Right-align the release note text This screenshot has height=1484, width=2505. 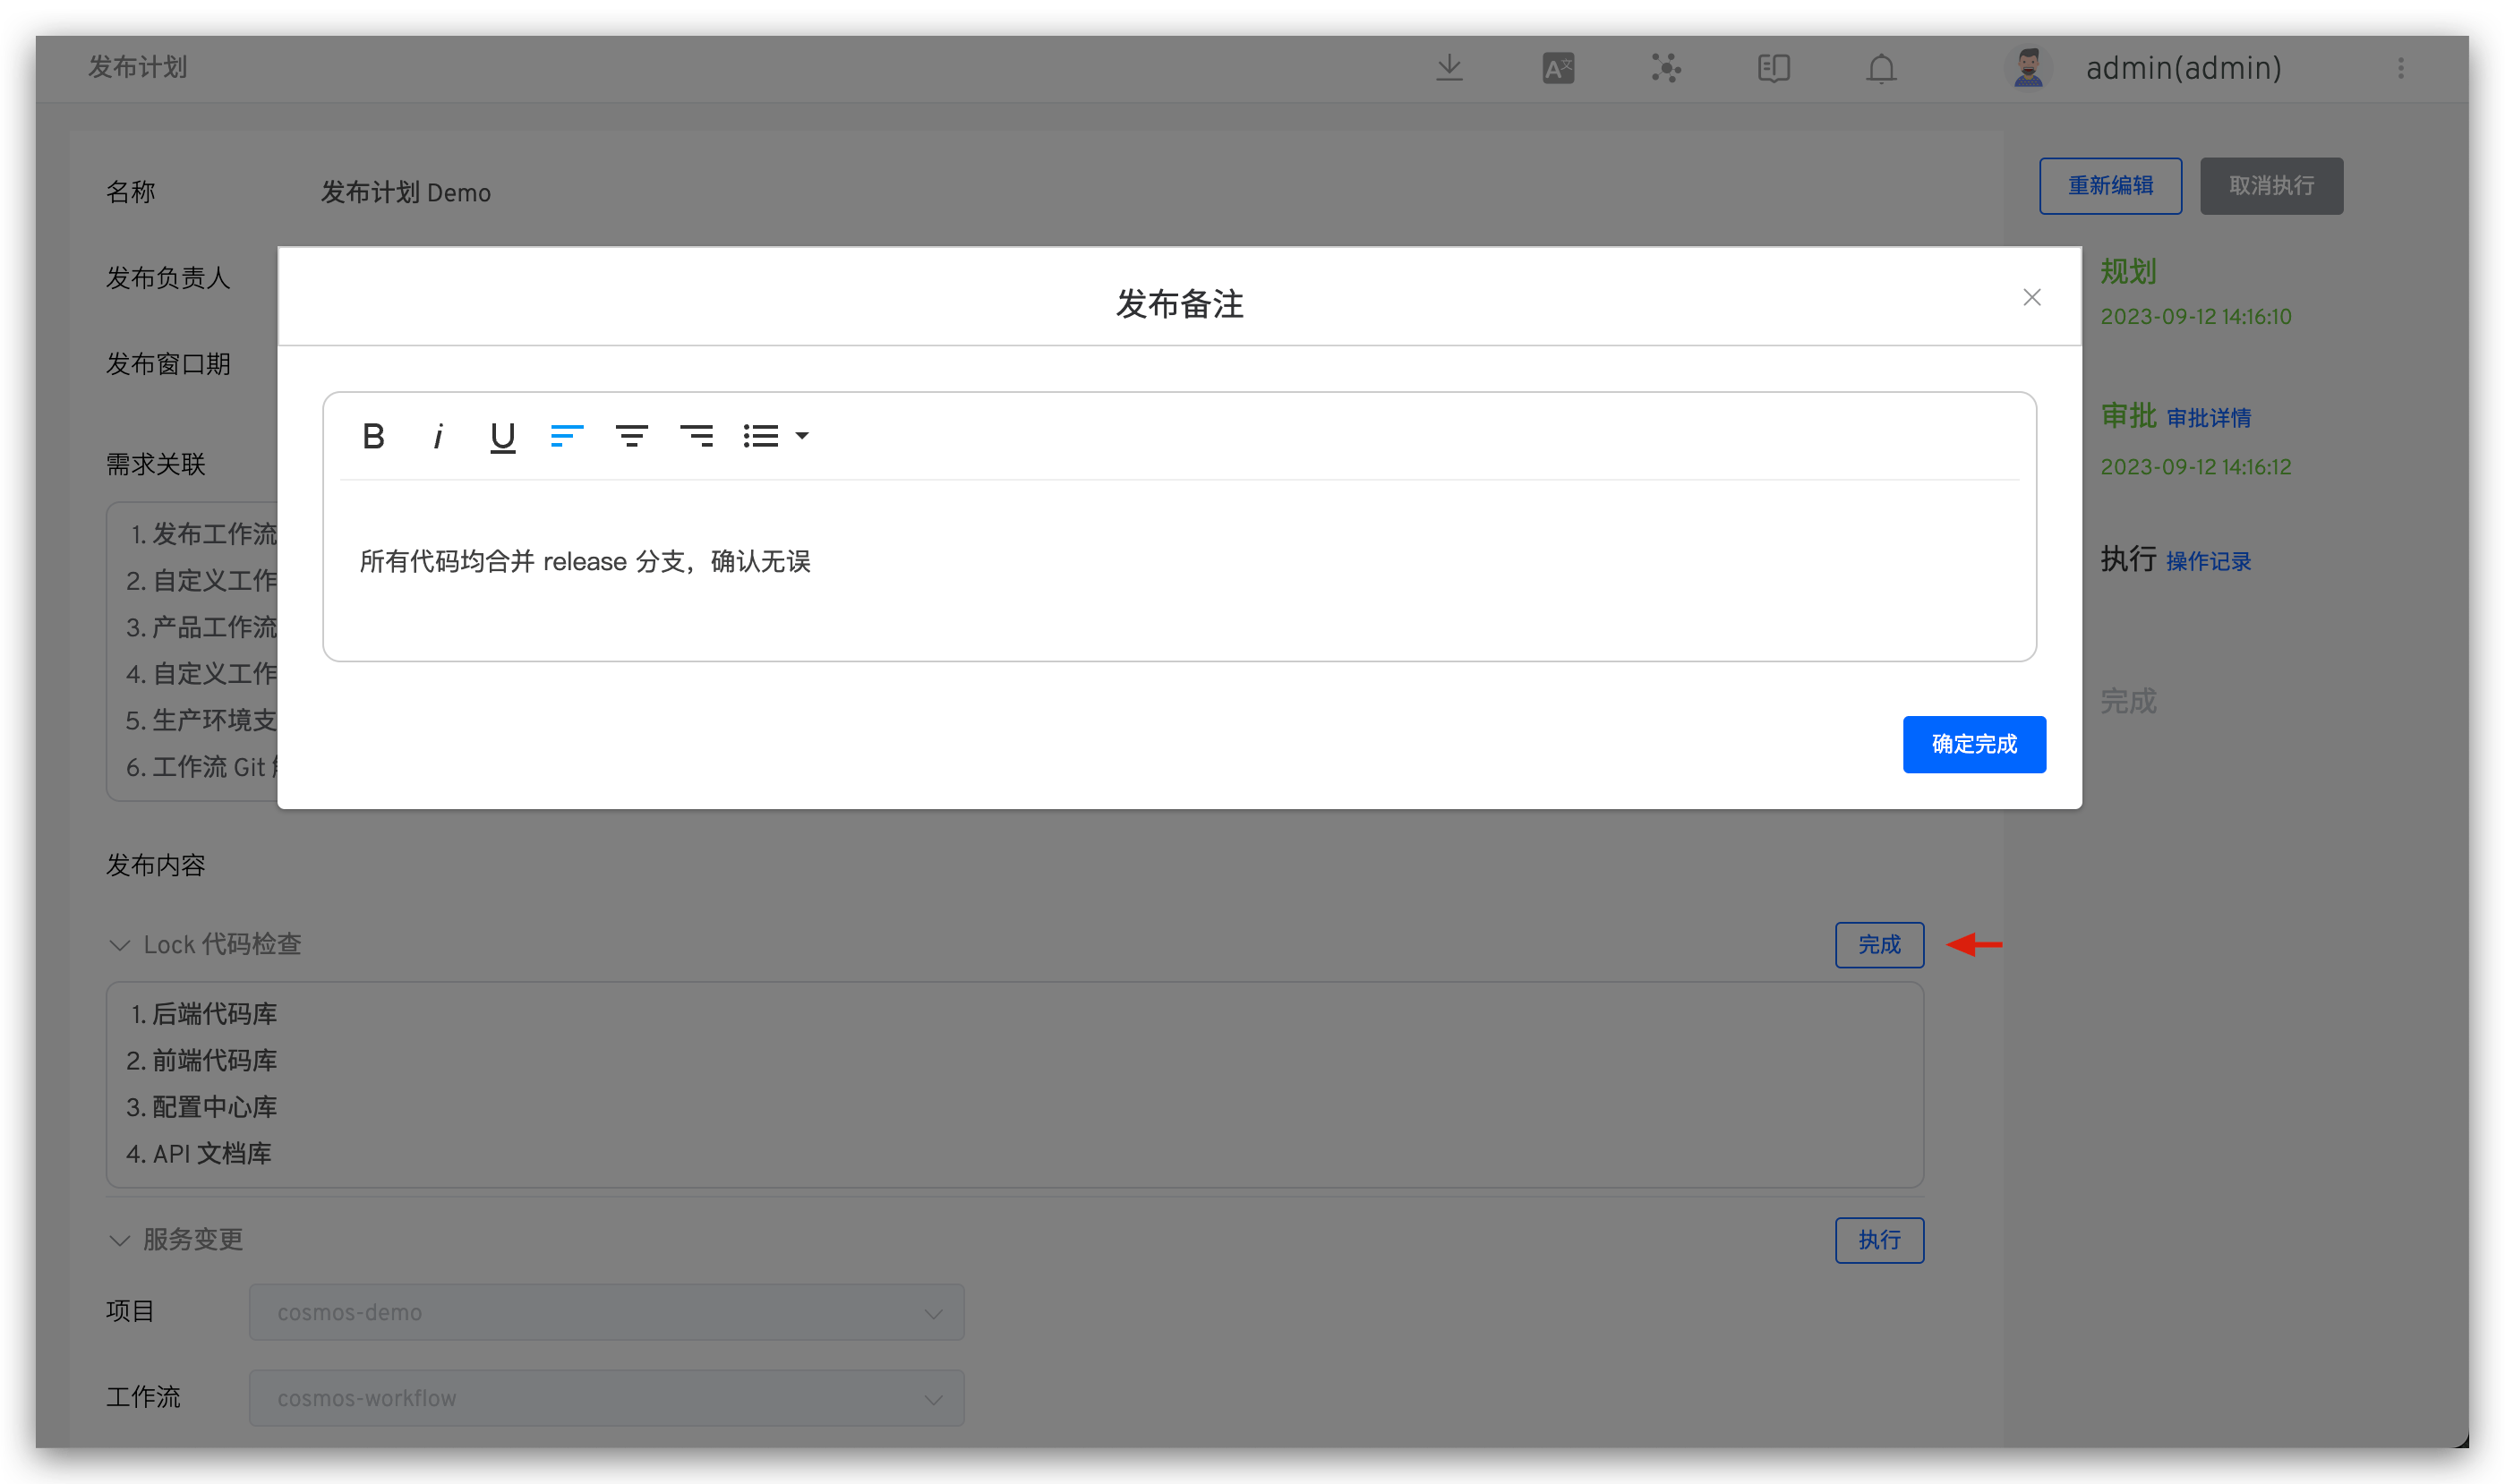click(697, 435)
